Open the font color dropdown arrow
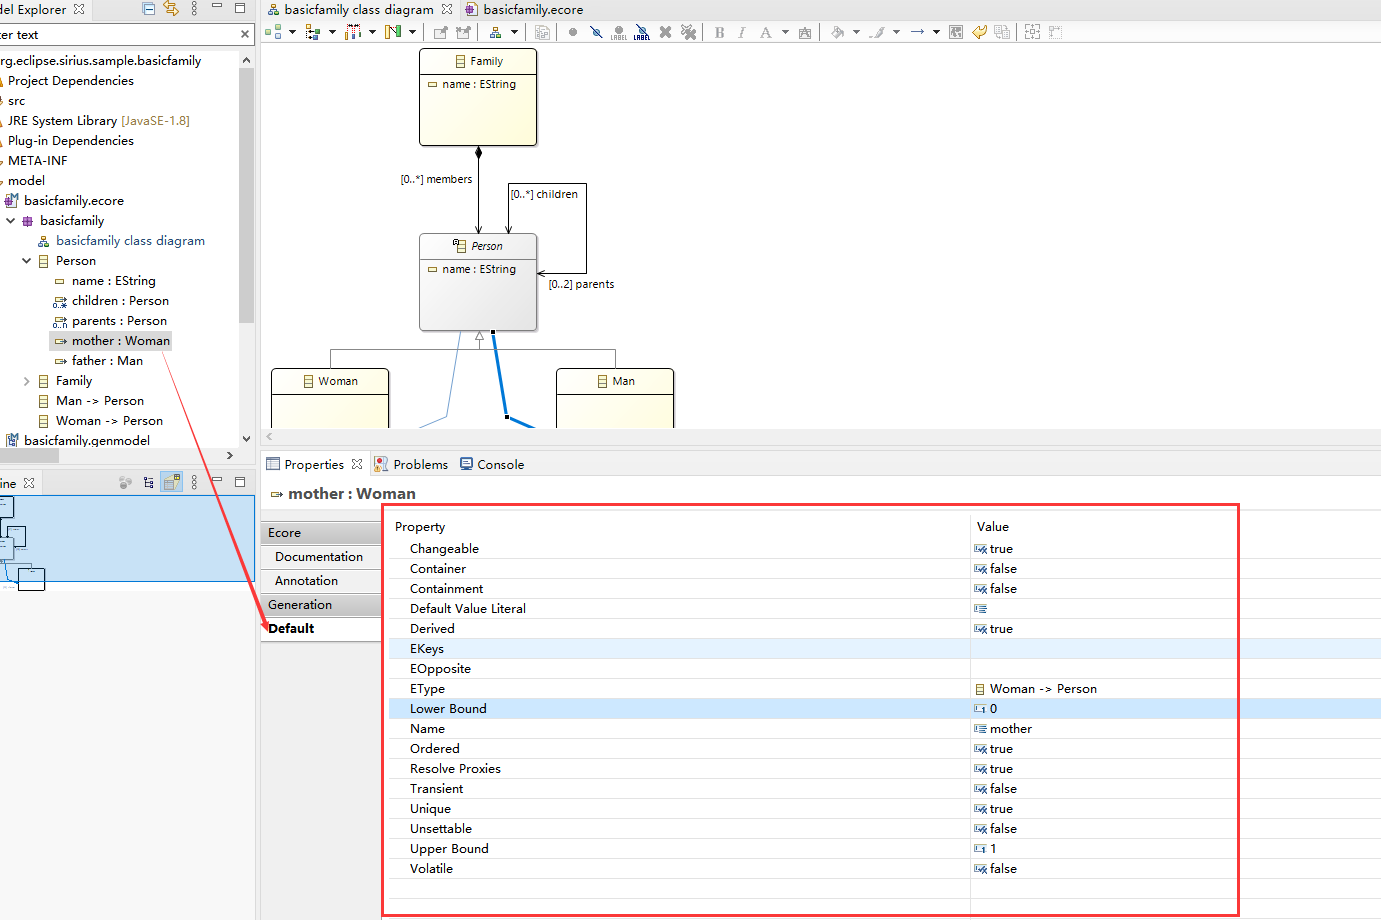 [785, 32]
